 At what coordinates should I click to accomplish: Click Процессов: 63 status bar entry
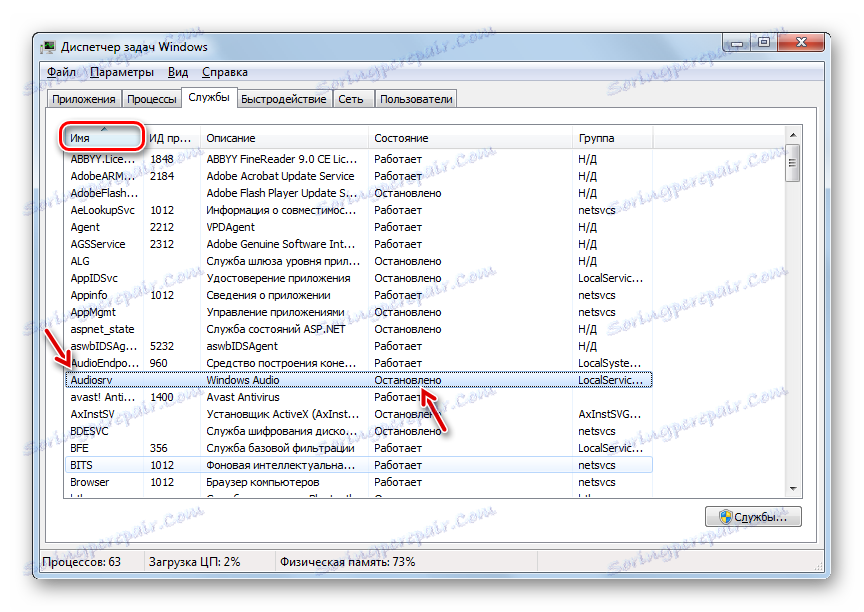pos(82,562)
